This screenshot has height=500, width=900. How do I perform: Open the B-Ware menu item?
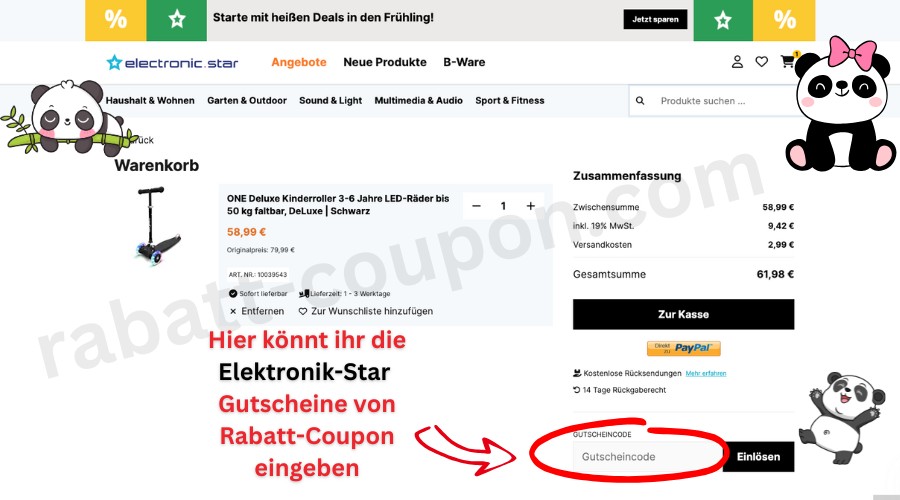(464, 62)
